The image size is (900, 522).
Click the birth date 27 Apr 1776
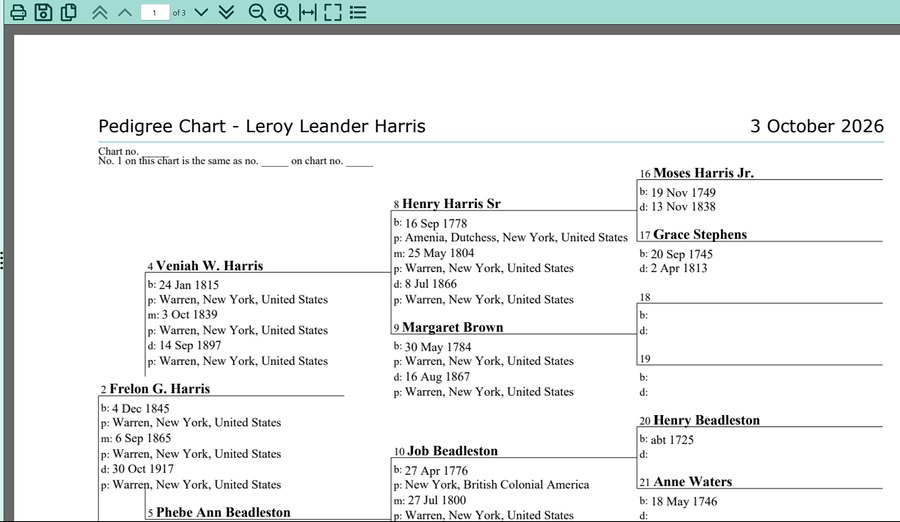click(436, 471)
